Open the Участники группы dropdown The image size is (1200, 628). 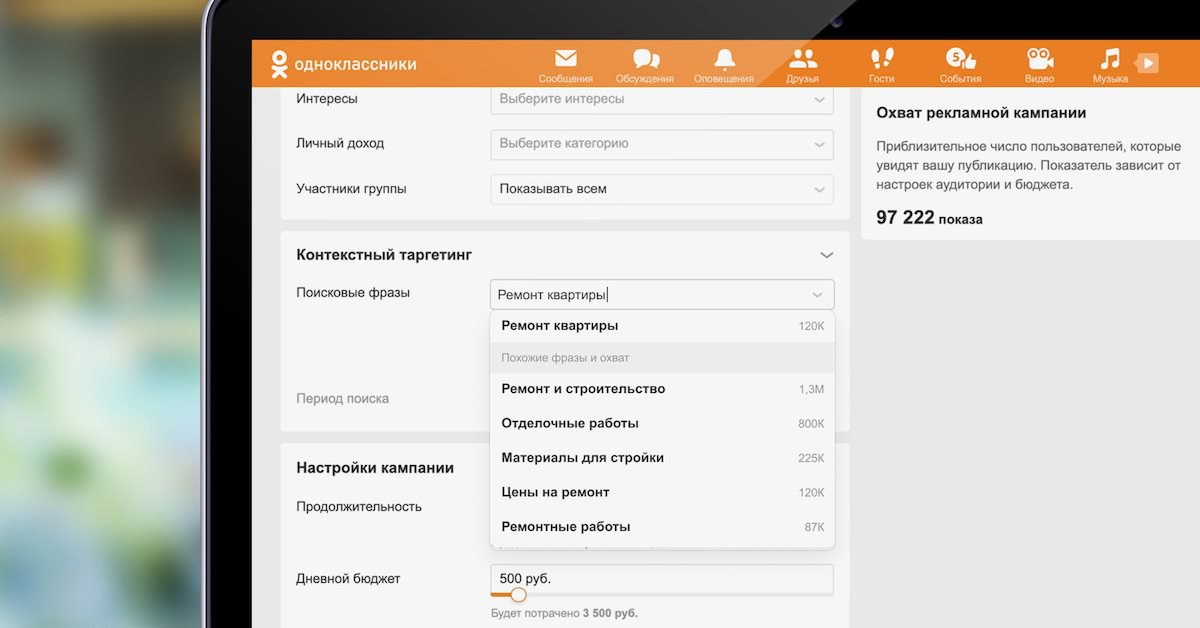pyautogui.click(x=662, y=188)
